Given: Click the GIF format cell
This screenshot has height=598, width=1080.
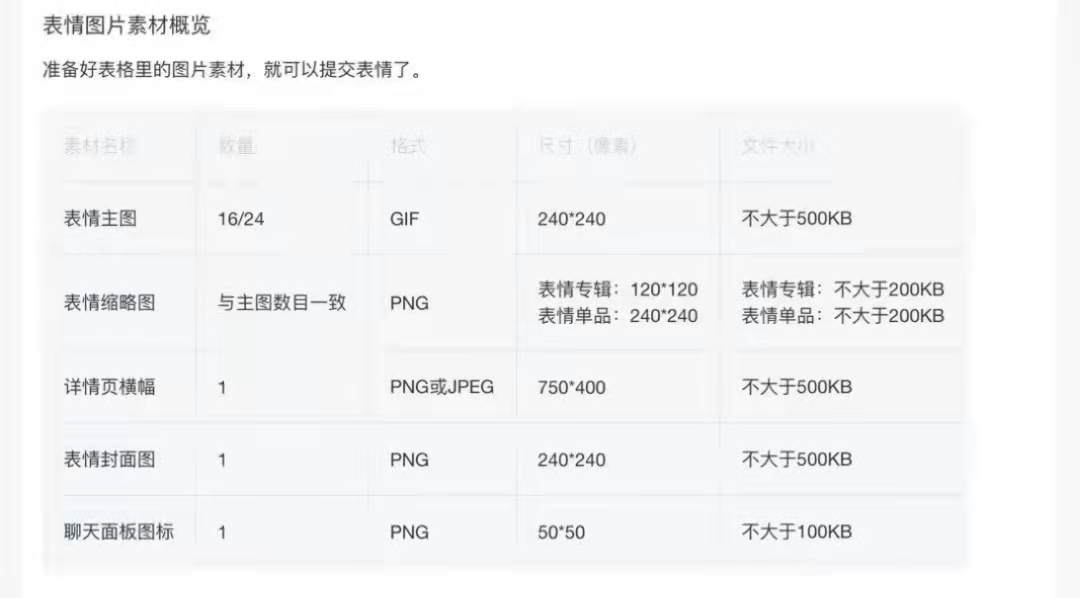Looking at the screenshot, I should click(405, 219).
